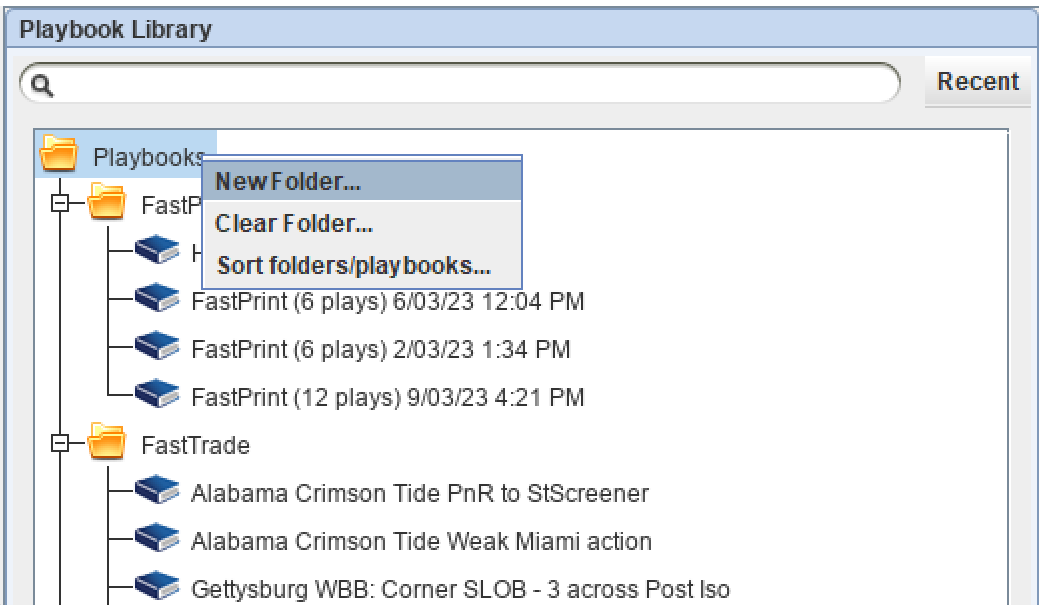Click the FastTrade folder icon
This screenshot has height=605, width=1048.
105,445
